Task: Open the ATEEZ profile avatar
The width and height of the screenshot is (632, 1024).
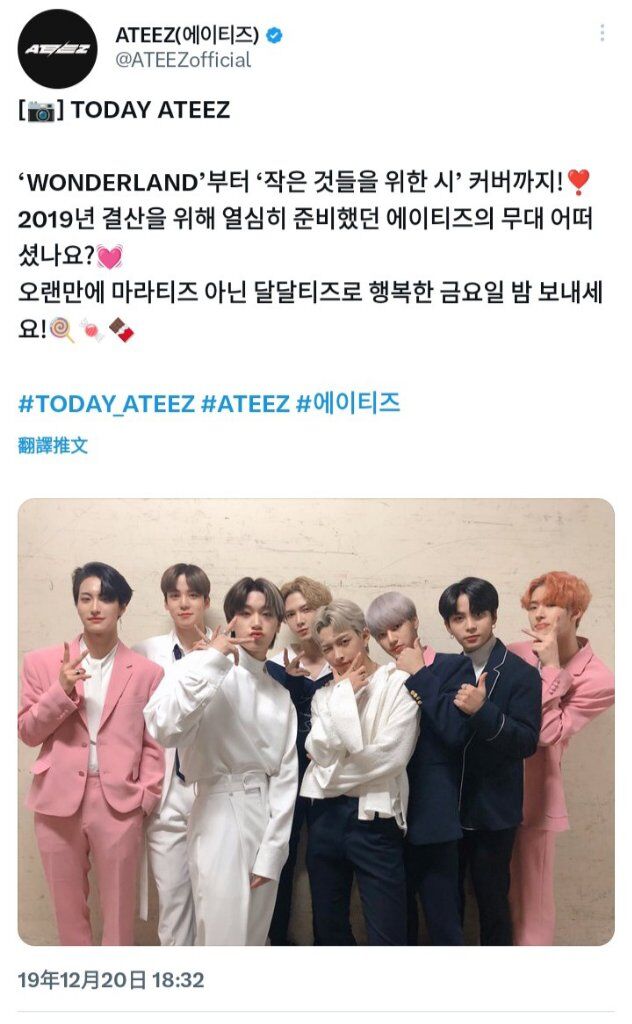Action: tap(57, 49)
